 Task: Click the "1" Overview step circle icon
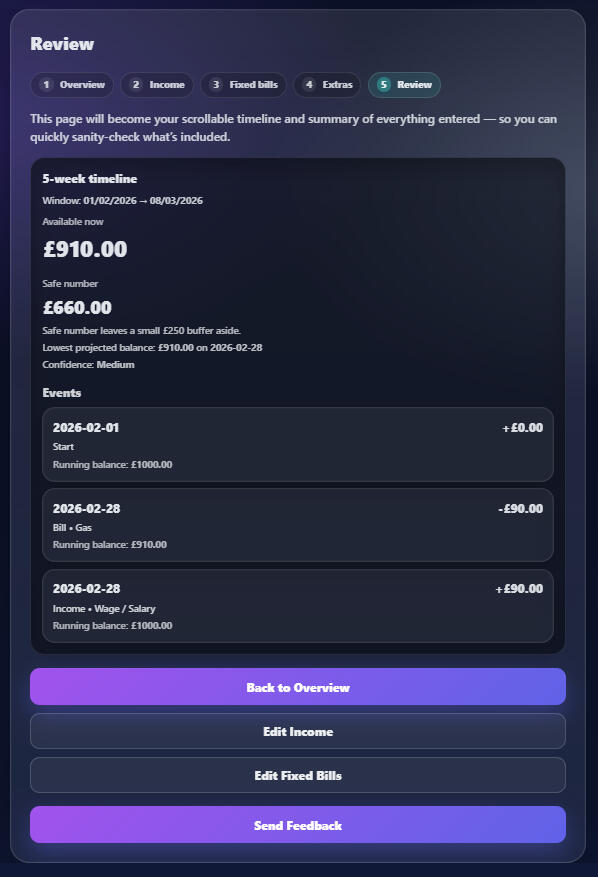point(46,85)
